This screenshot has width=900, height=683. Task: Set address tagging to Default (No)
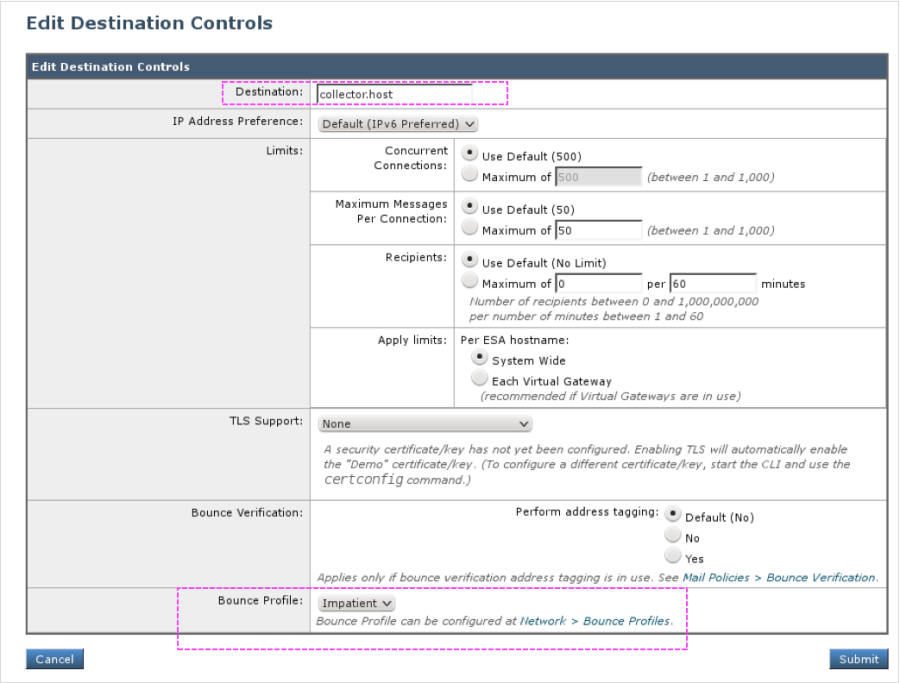point(673,515)
